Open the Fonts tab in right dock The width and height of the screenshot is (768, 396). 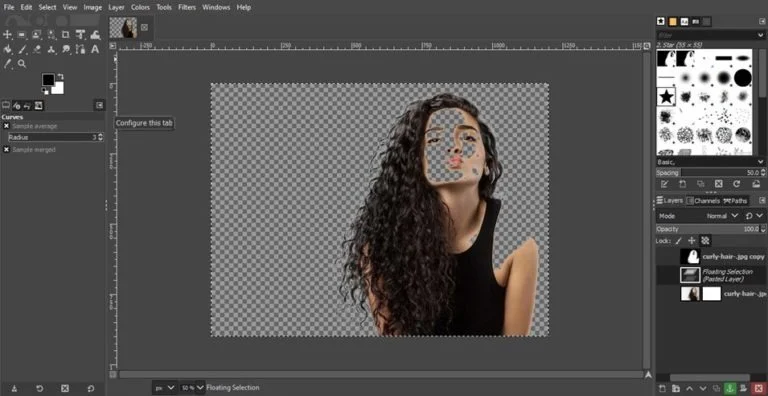[684, 21]
